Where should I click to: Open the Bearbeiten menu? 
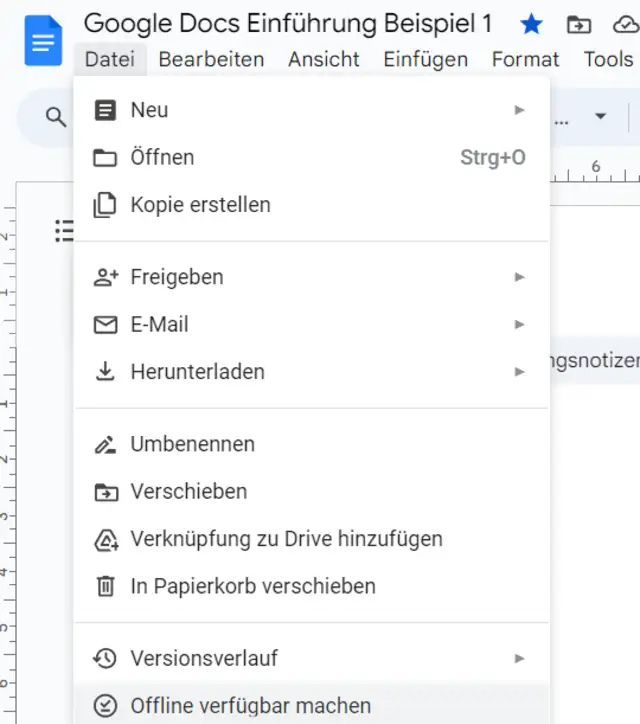point(211,60)
